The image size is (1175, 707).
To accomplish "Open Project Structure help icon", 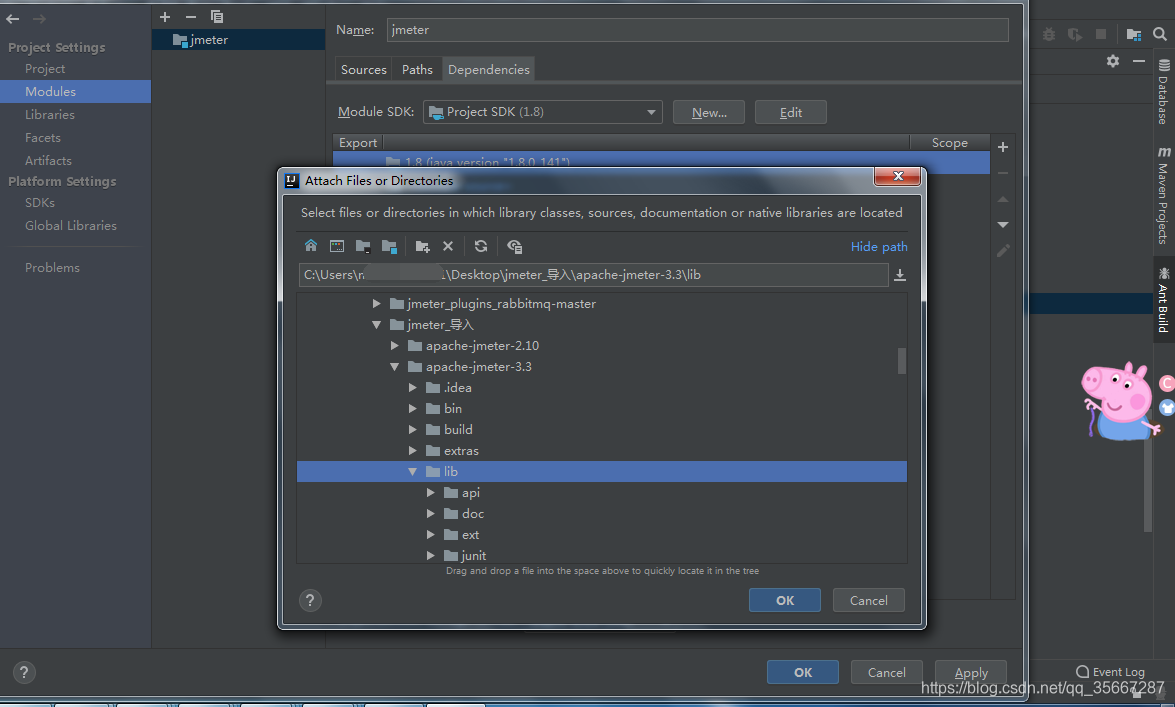I will [x=24, y=673].
